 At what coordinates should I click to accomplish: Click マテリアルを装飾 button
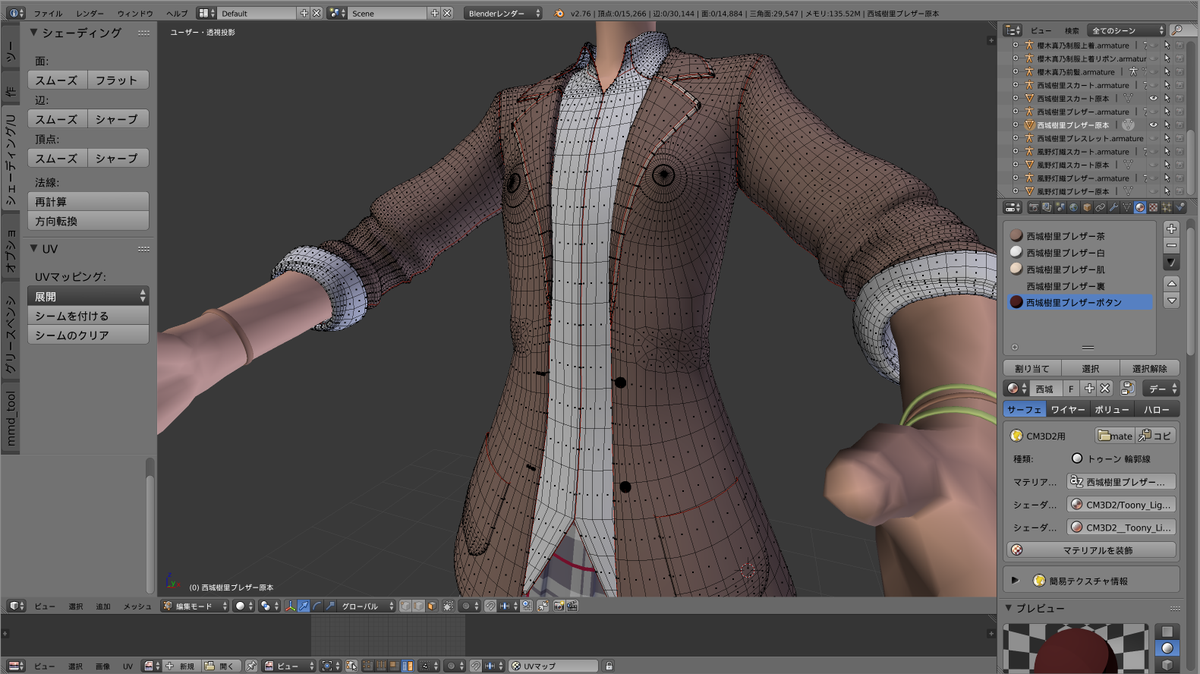1092,550
